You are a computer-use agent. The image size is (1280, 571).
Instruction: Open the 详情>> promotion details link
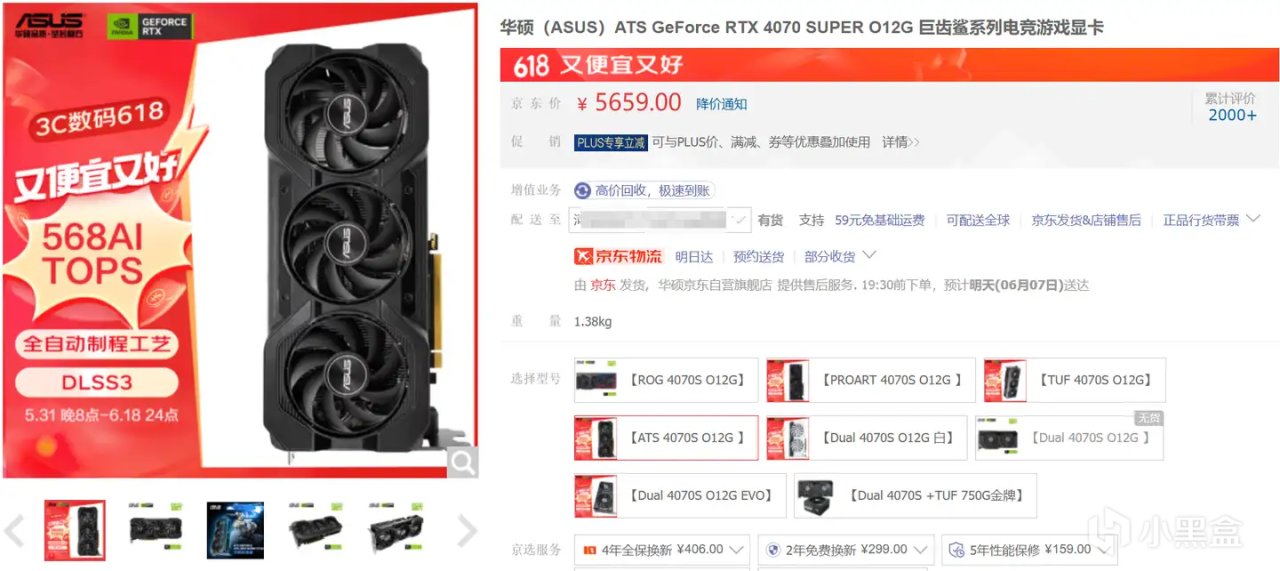click(901, 142)
